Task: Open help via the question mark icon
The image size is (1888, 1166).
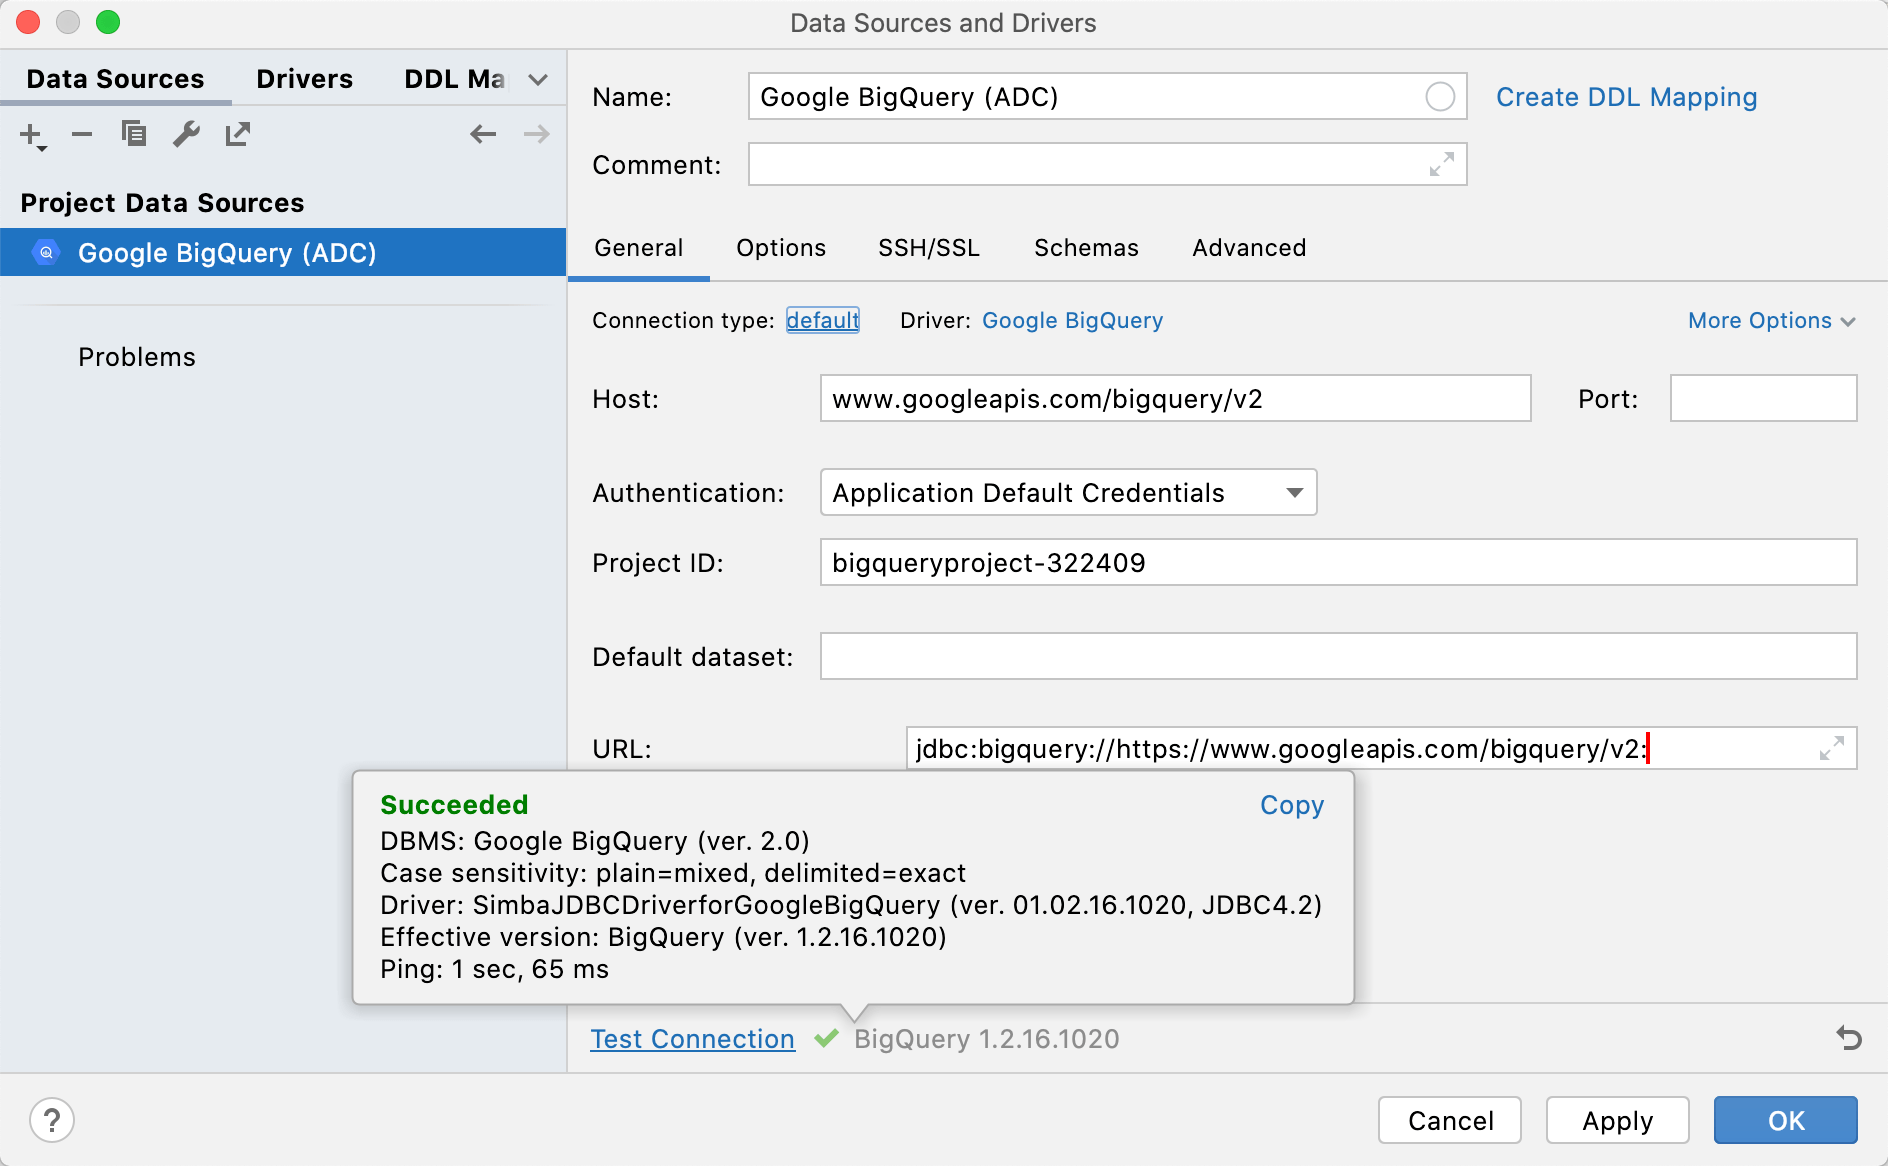Action: 52,1120
